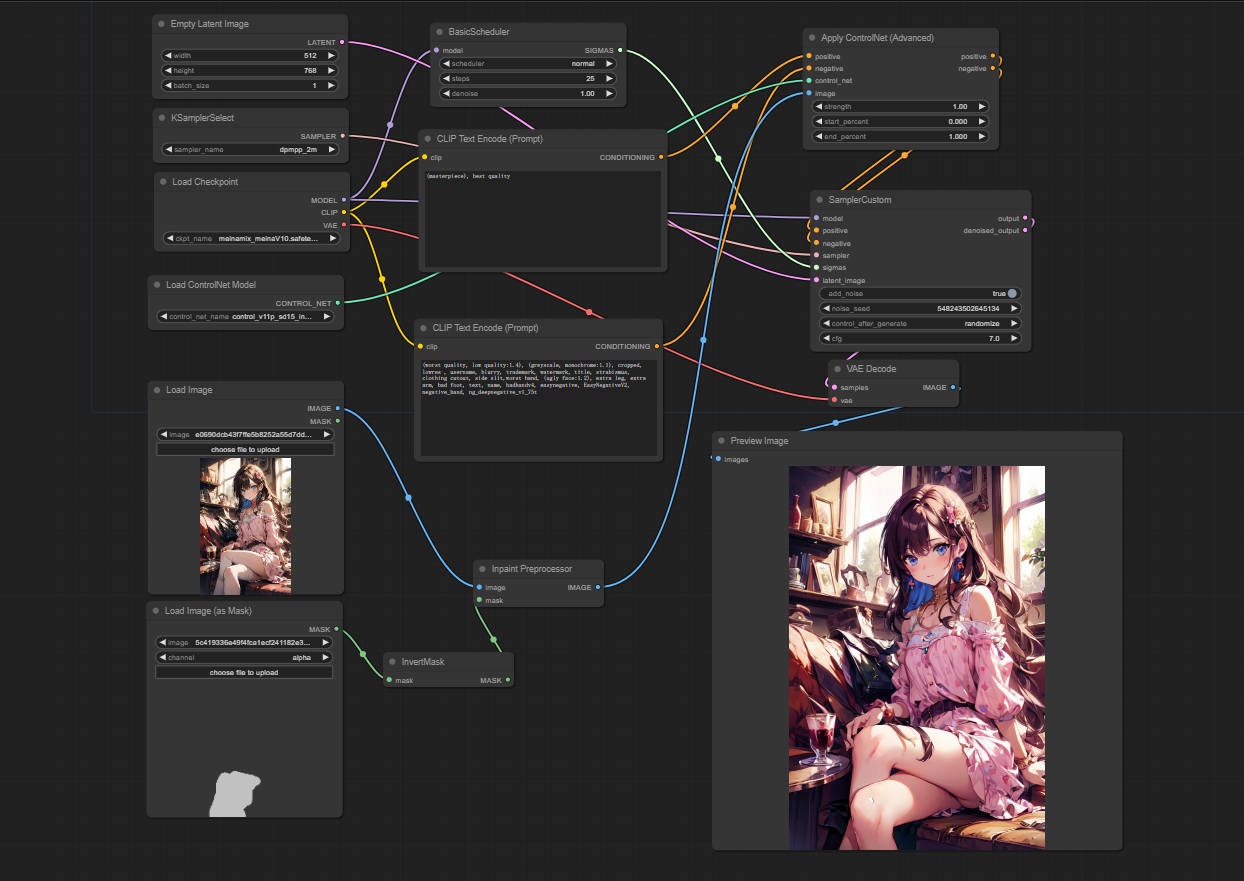The height and width of the screenshot is (881, 1244).
Task: Decrease denoise with its left arrow
Action: [x=447, y=93]
